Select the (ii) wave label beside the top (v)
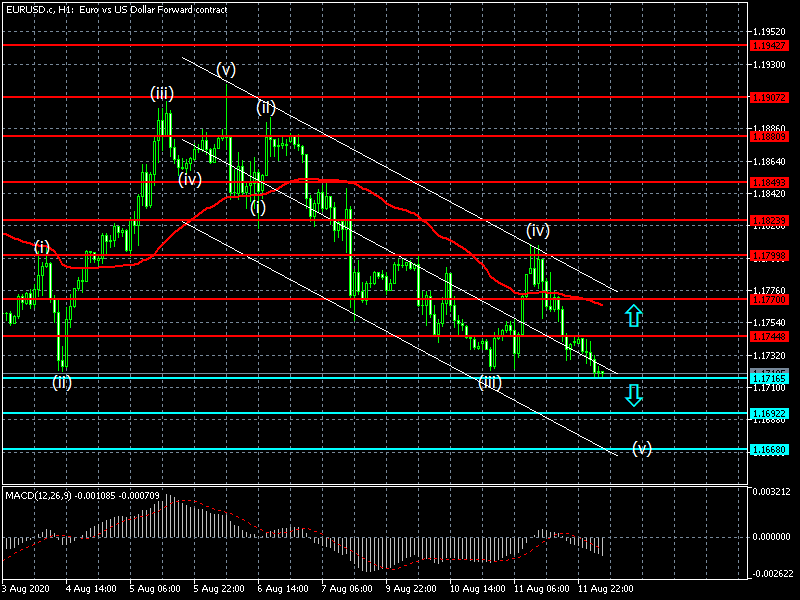This screenshot has width=800, height=600. 265,107
